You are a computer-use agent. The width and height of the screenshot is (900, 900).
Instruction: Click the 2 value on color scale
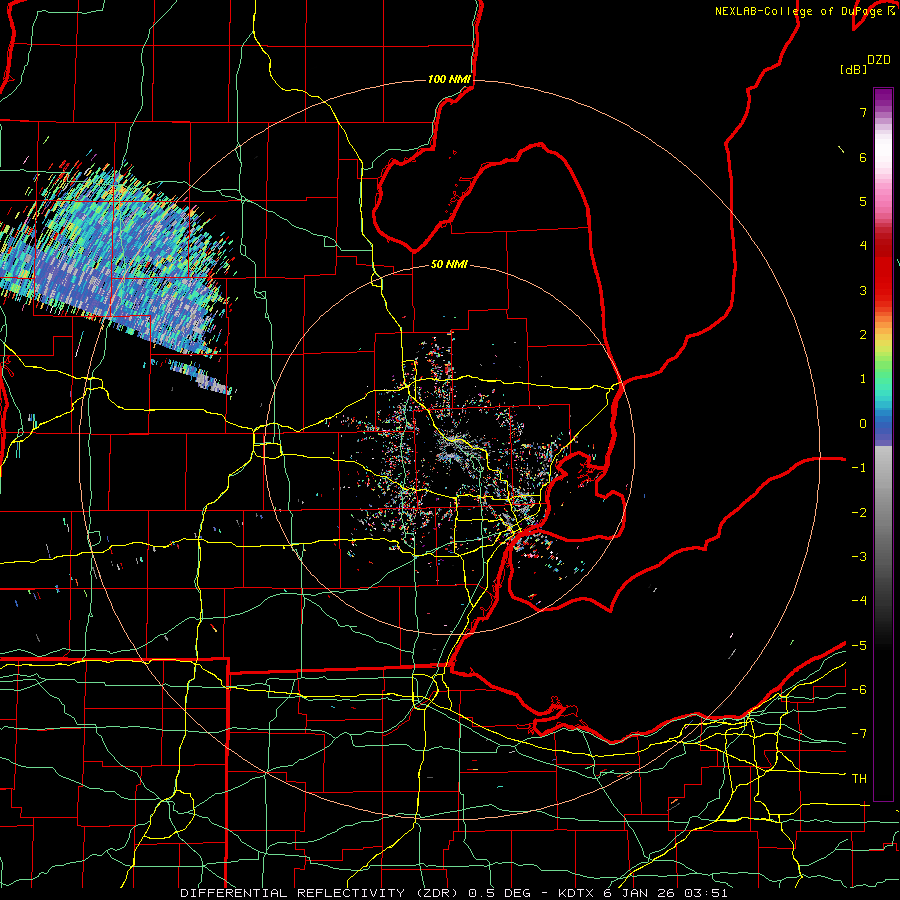[x=863, y=335]
